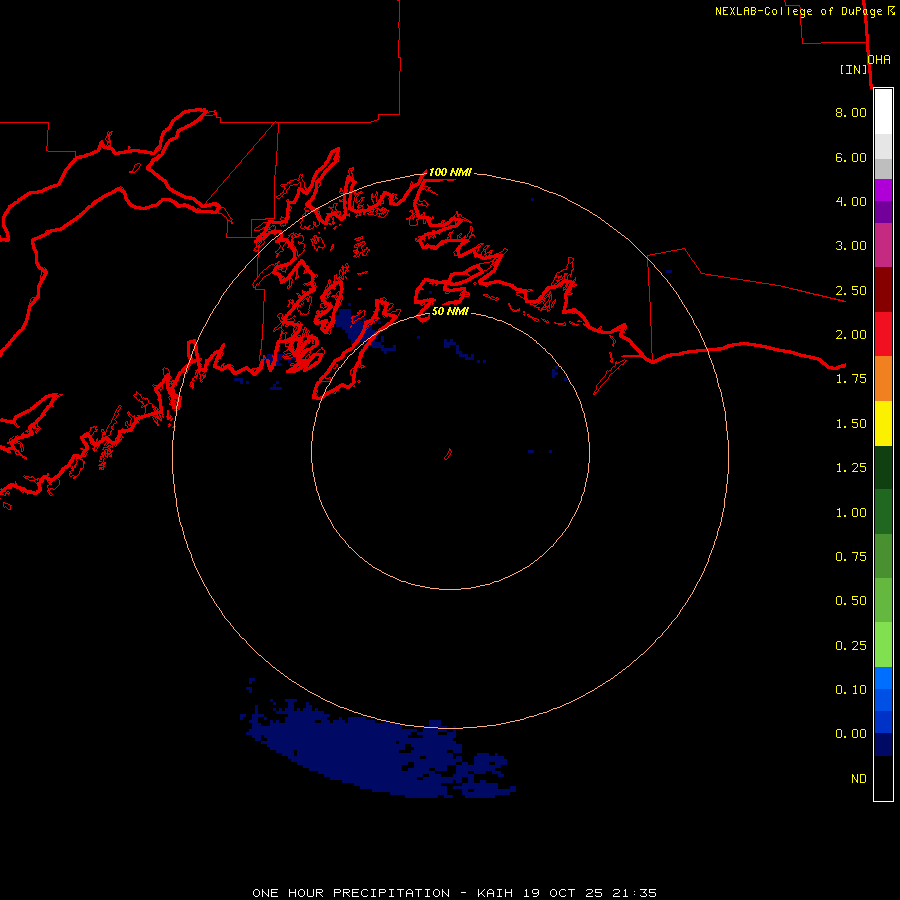Click the ND legend label

tap(859, 778)
